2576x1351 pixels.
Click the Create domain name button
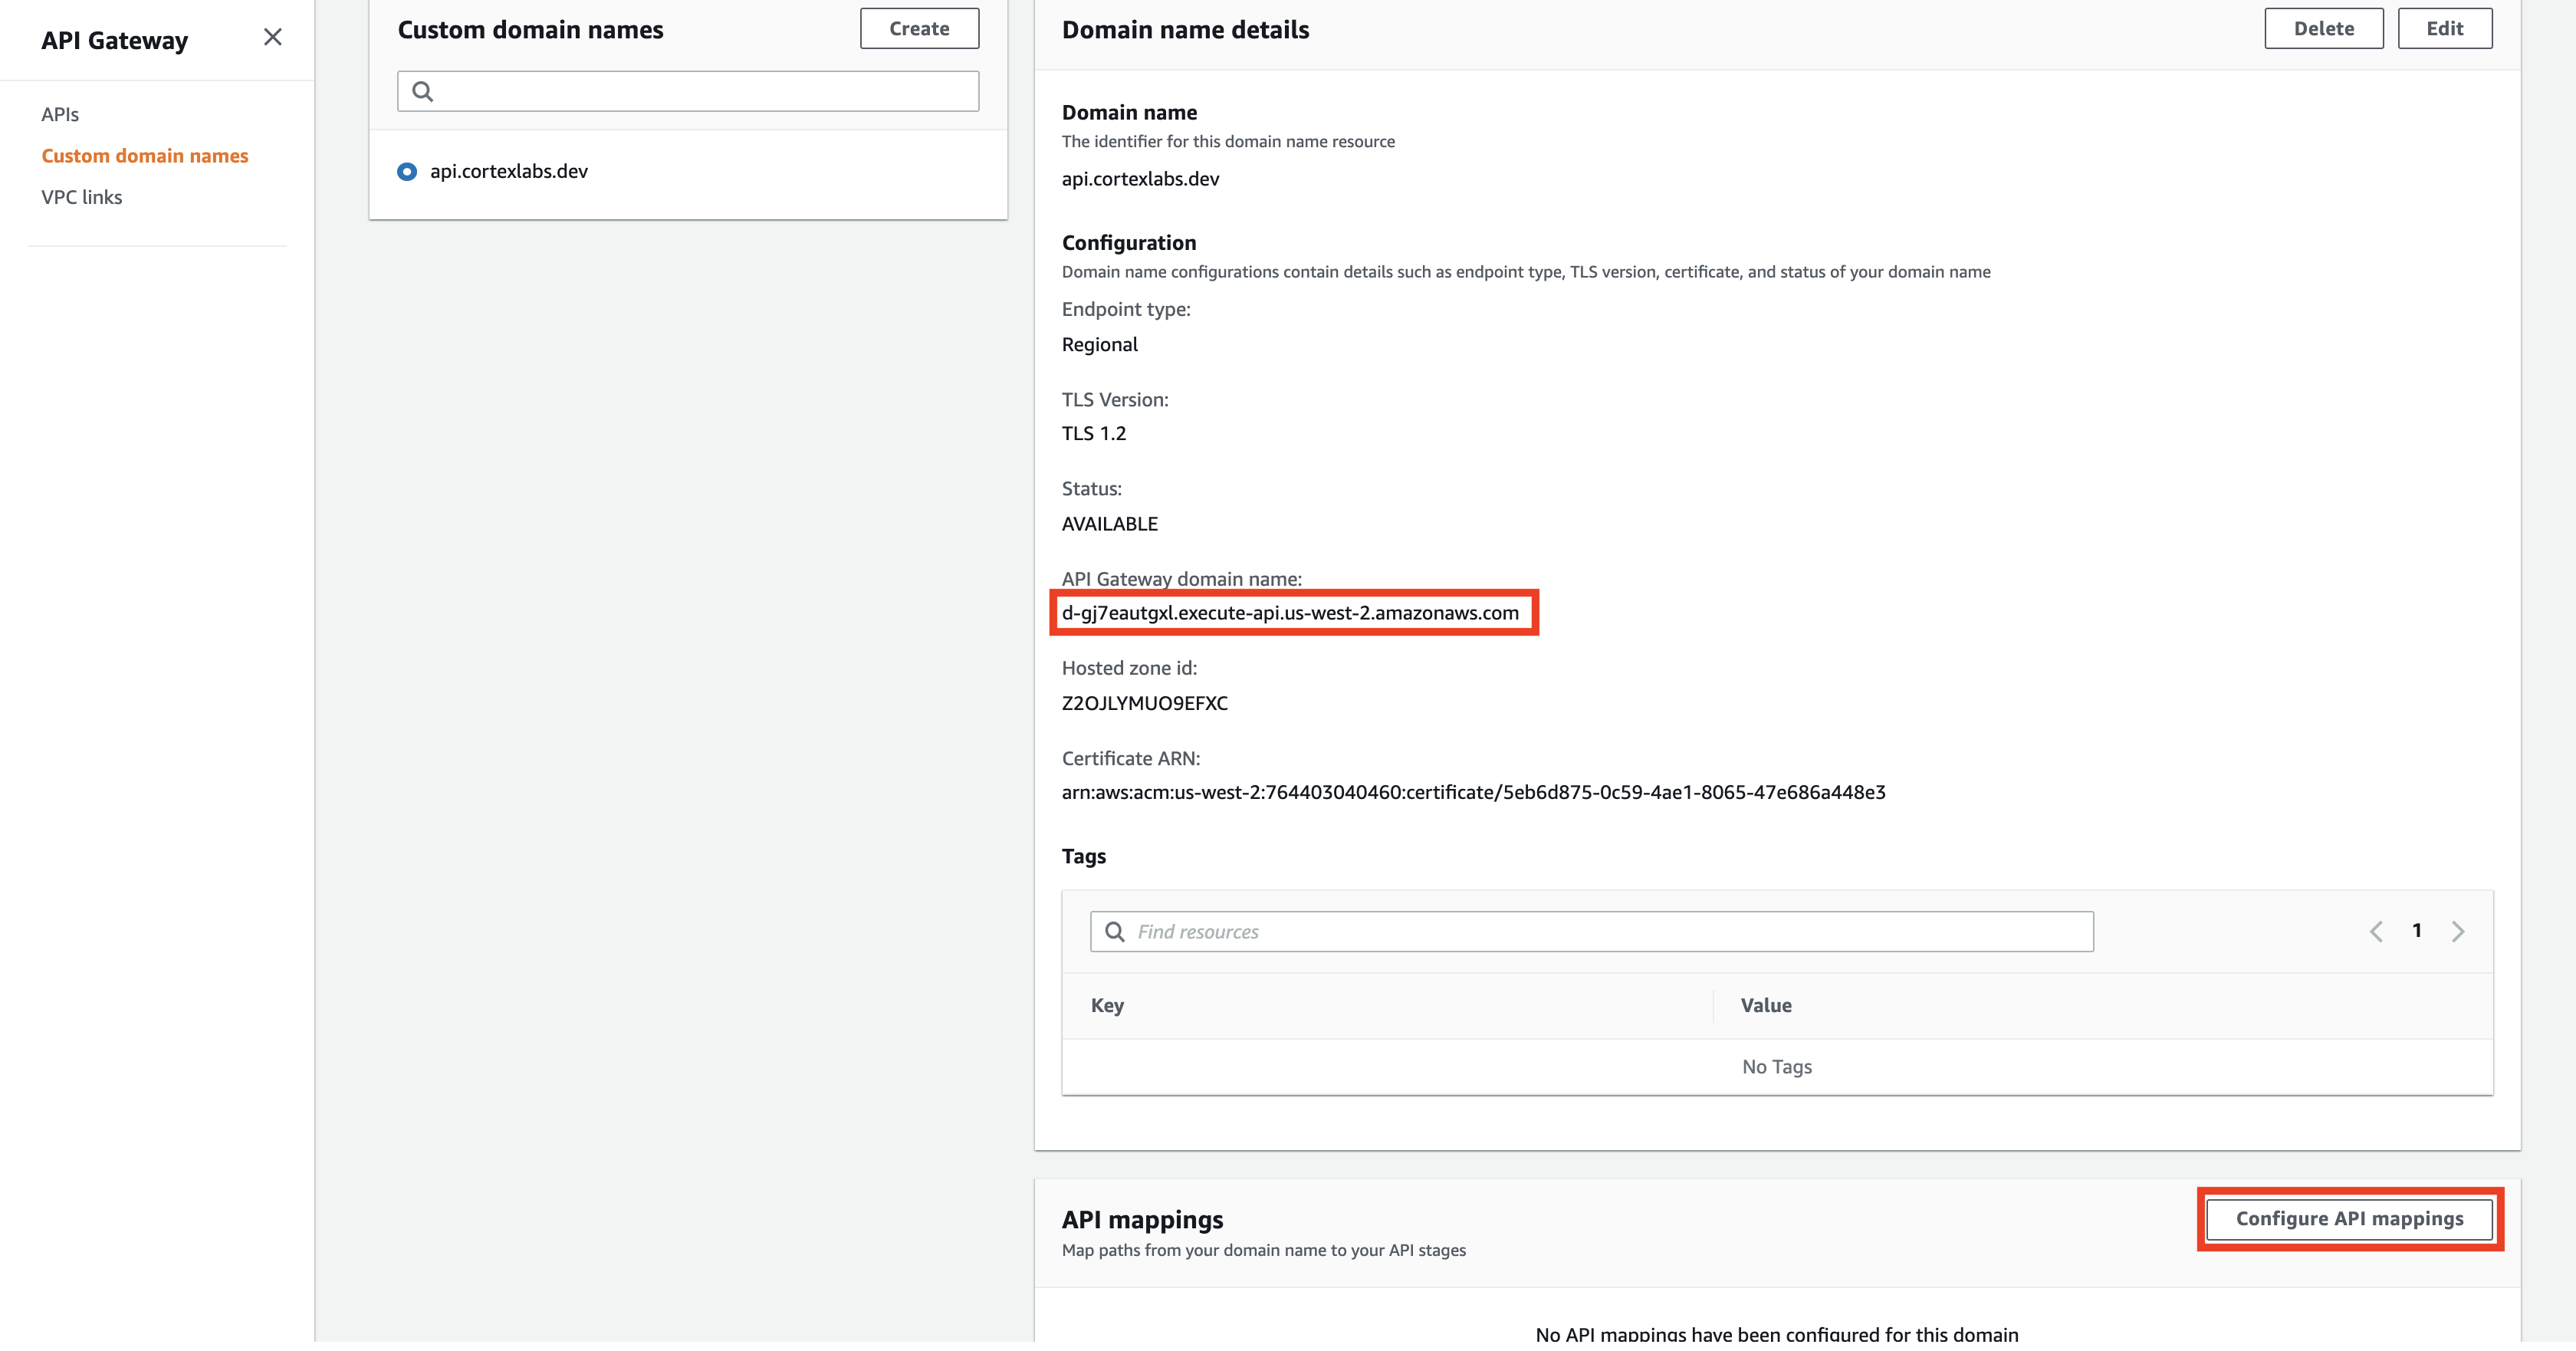[918, 29]
